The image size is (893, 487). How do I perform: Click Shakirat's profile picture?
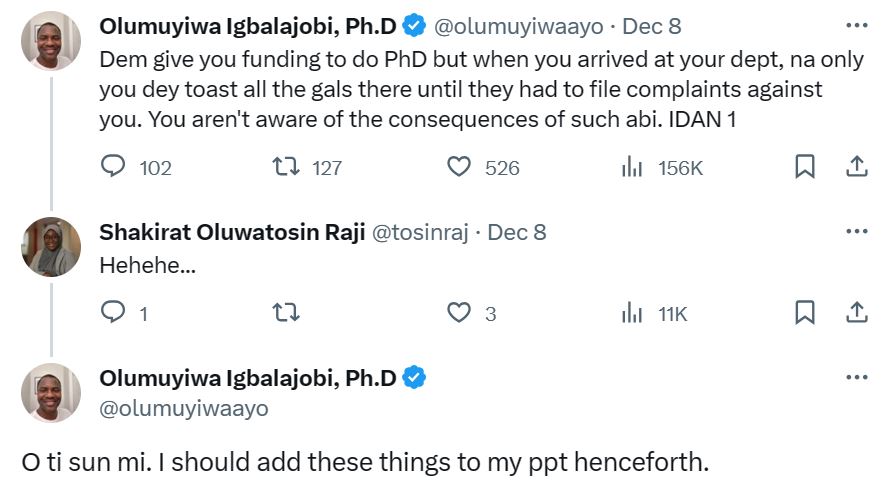[x=51, y=247]
